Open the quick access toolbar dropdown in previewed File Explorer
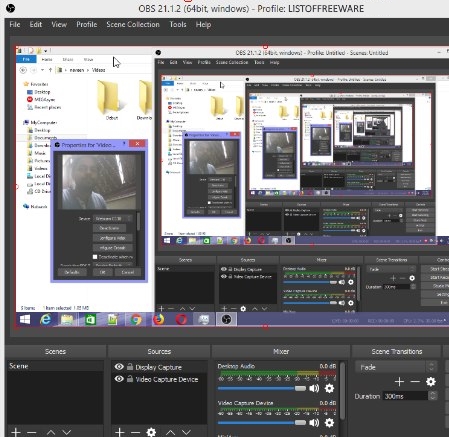This screenshot has height=437, width=449. tap(45, 51)
